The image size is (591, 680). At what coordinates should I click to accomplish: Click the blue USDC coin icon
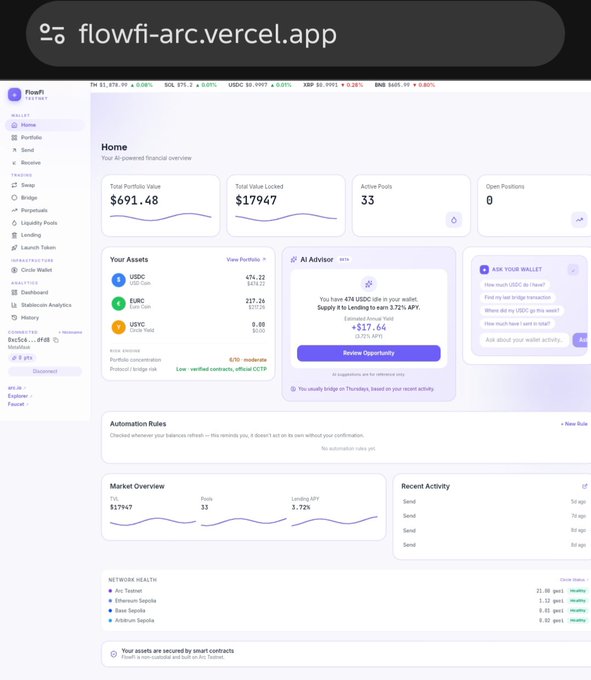click(x=118, y=280)
